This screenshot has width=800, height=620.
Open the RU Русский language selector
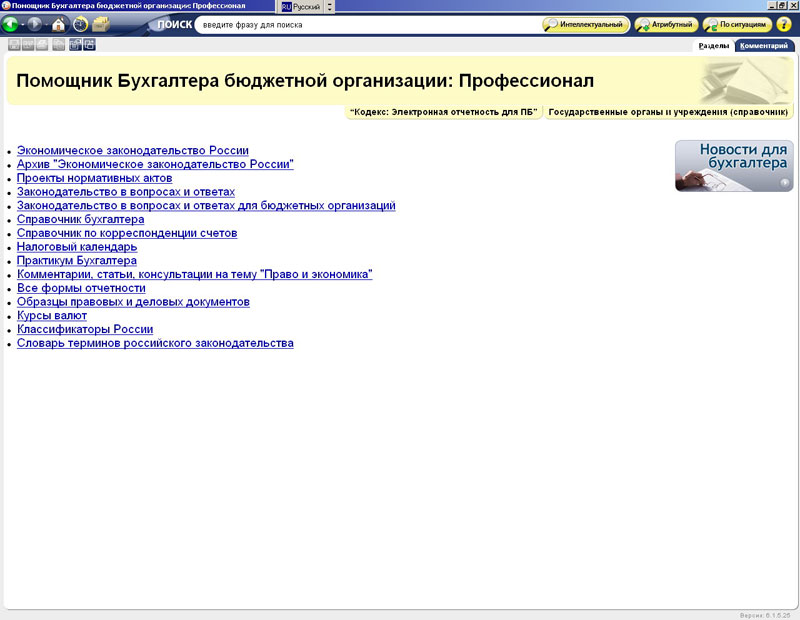tap(301, 6)
